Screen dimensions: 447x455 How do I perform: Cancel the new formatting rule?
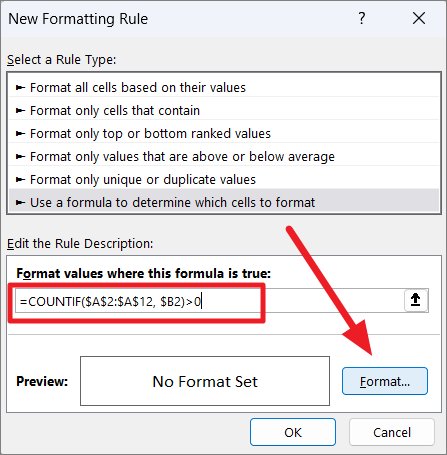pyautogui.click(x=392, y=432)
